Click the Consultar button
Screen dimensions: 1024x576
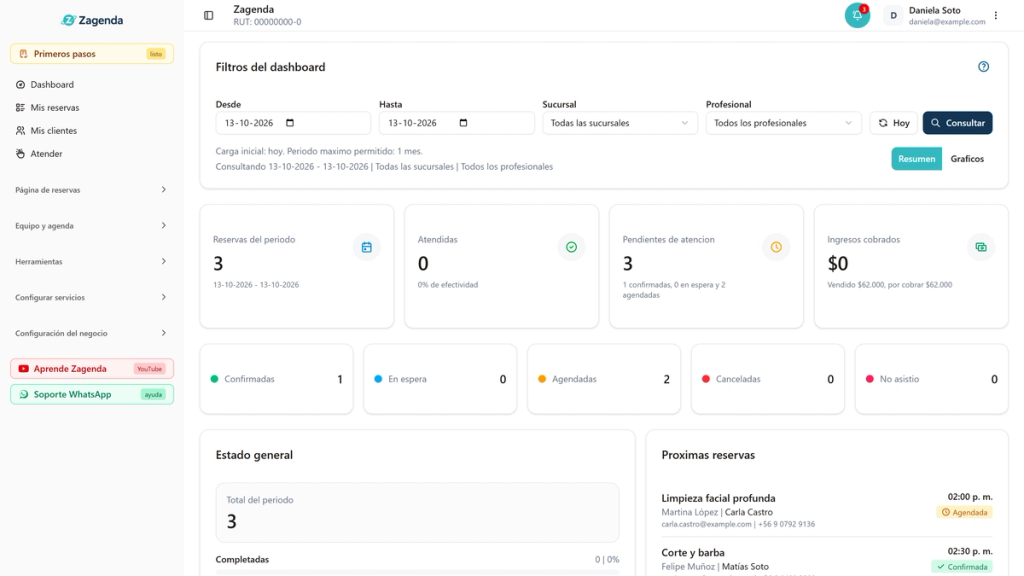pyautogui.click(x=957, y=123)
